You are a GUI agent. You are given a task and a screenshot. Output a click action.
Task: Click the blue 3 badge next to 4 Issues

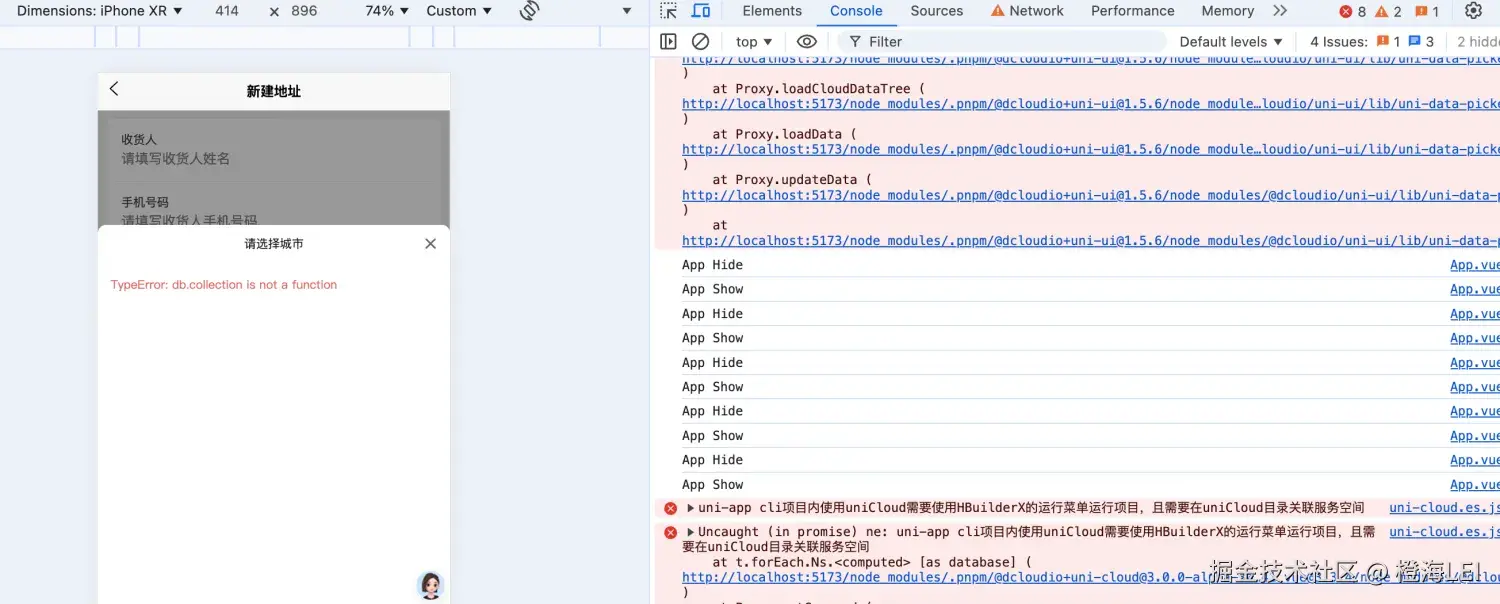pyautogui.click(x=1421, y=42)
